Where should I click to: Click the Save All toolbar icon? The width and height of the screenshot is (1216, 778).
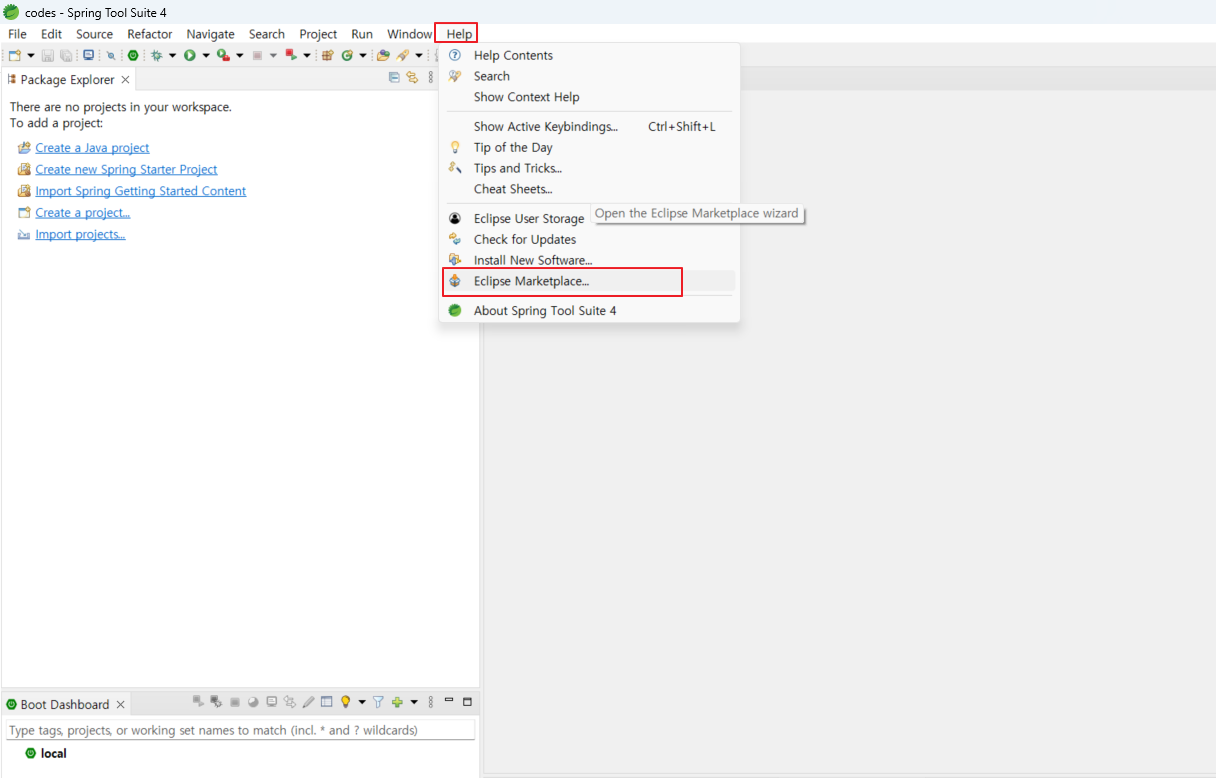[66, 55]
